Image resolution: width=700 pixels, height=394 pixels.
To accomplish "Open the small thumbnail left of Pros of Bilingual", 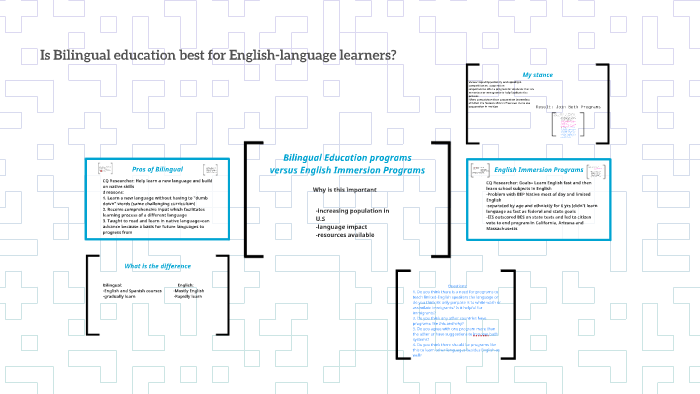I will tap(105, 168).
